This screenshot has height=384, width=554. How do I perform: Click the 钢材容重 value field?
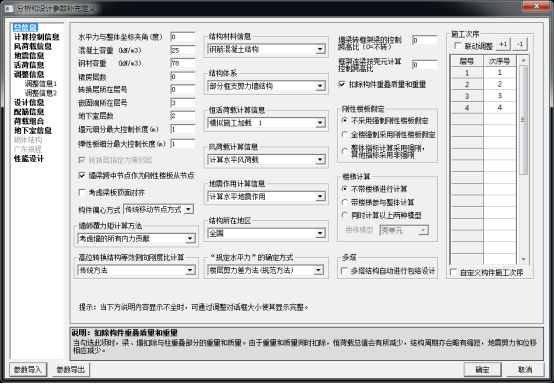pos(183,63)
